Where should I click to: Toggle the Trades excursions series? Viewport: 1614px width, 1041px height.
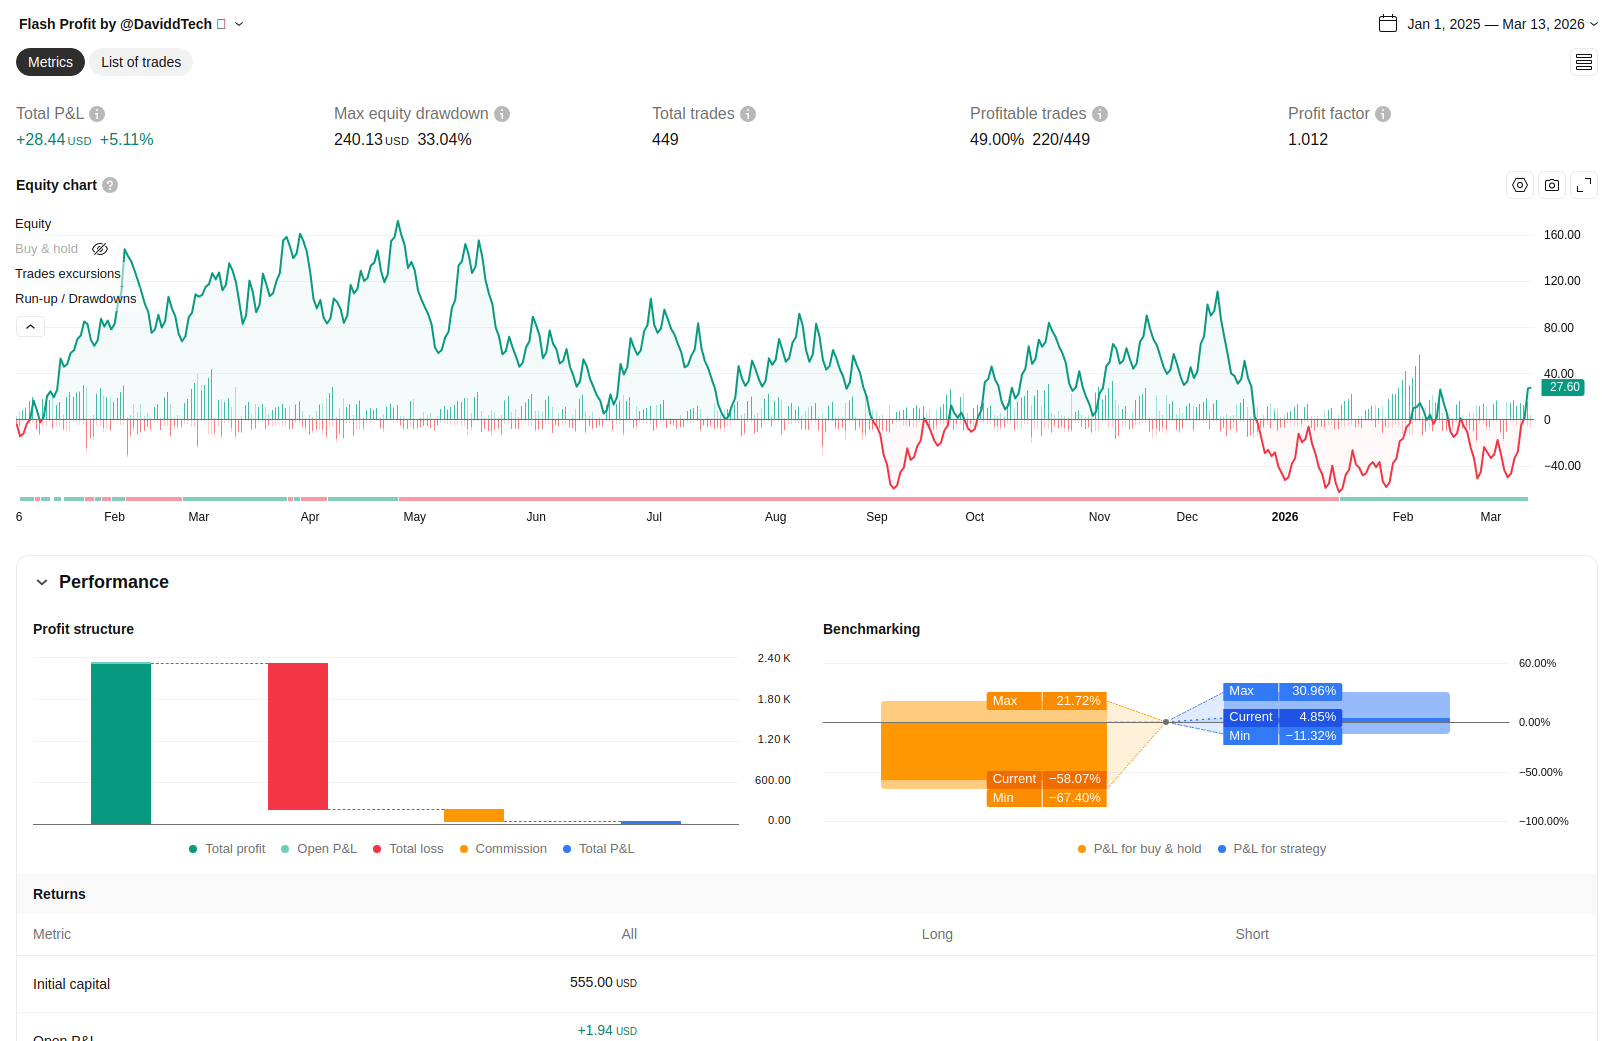click(67, 274)
